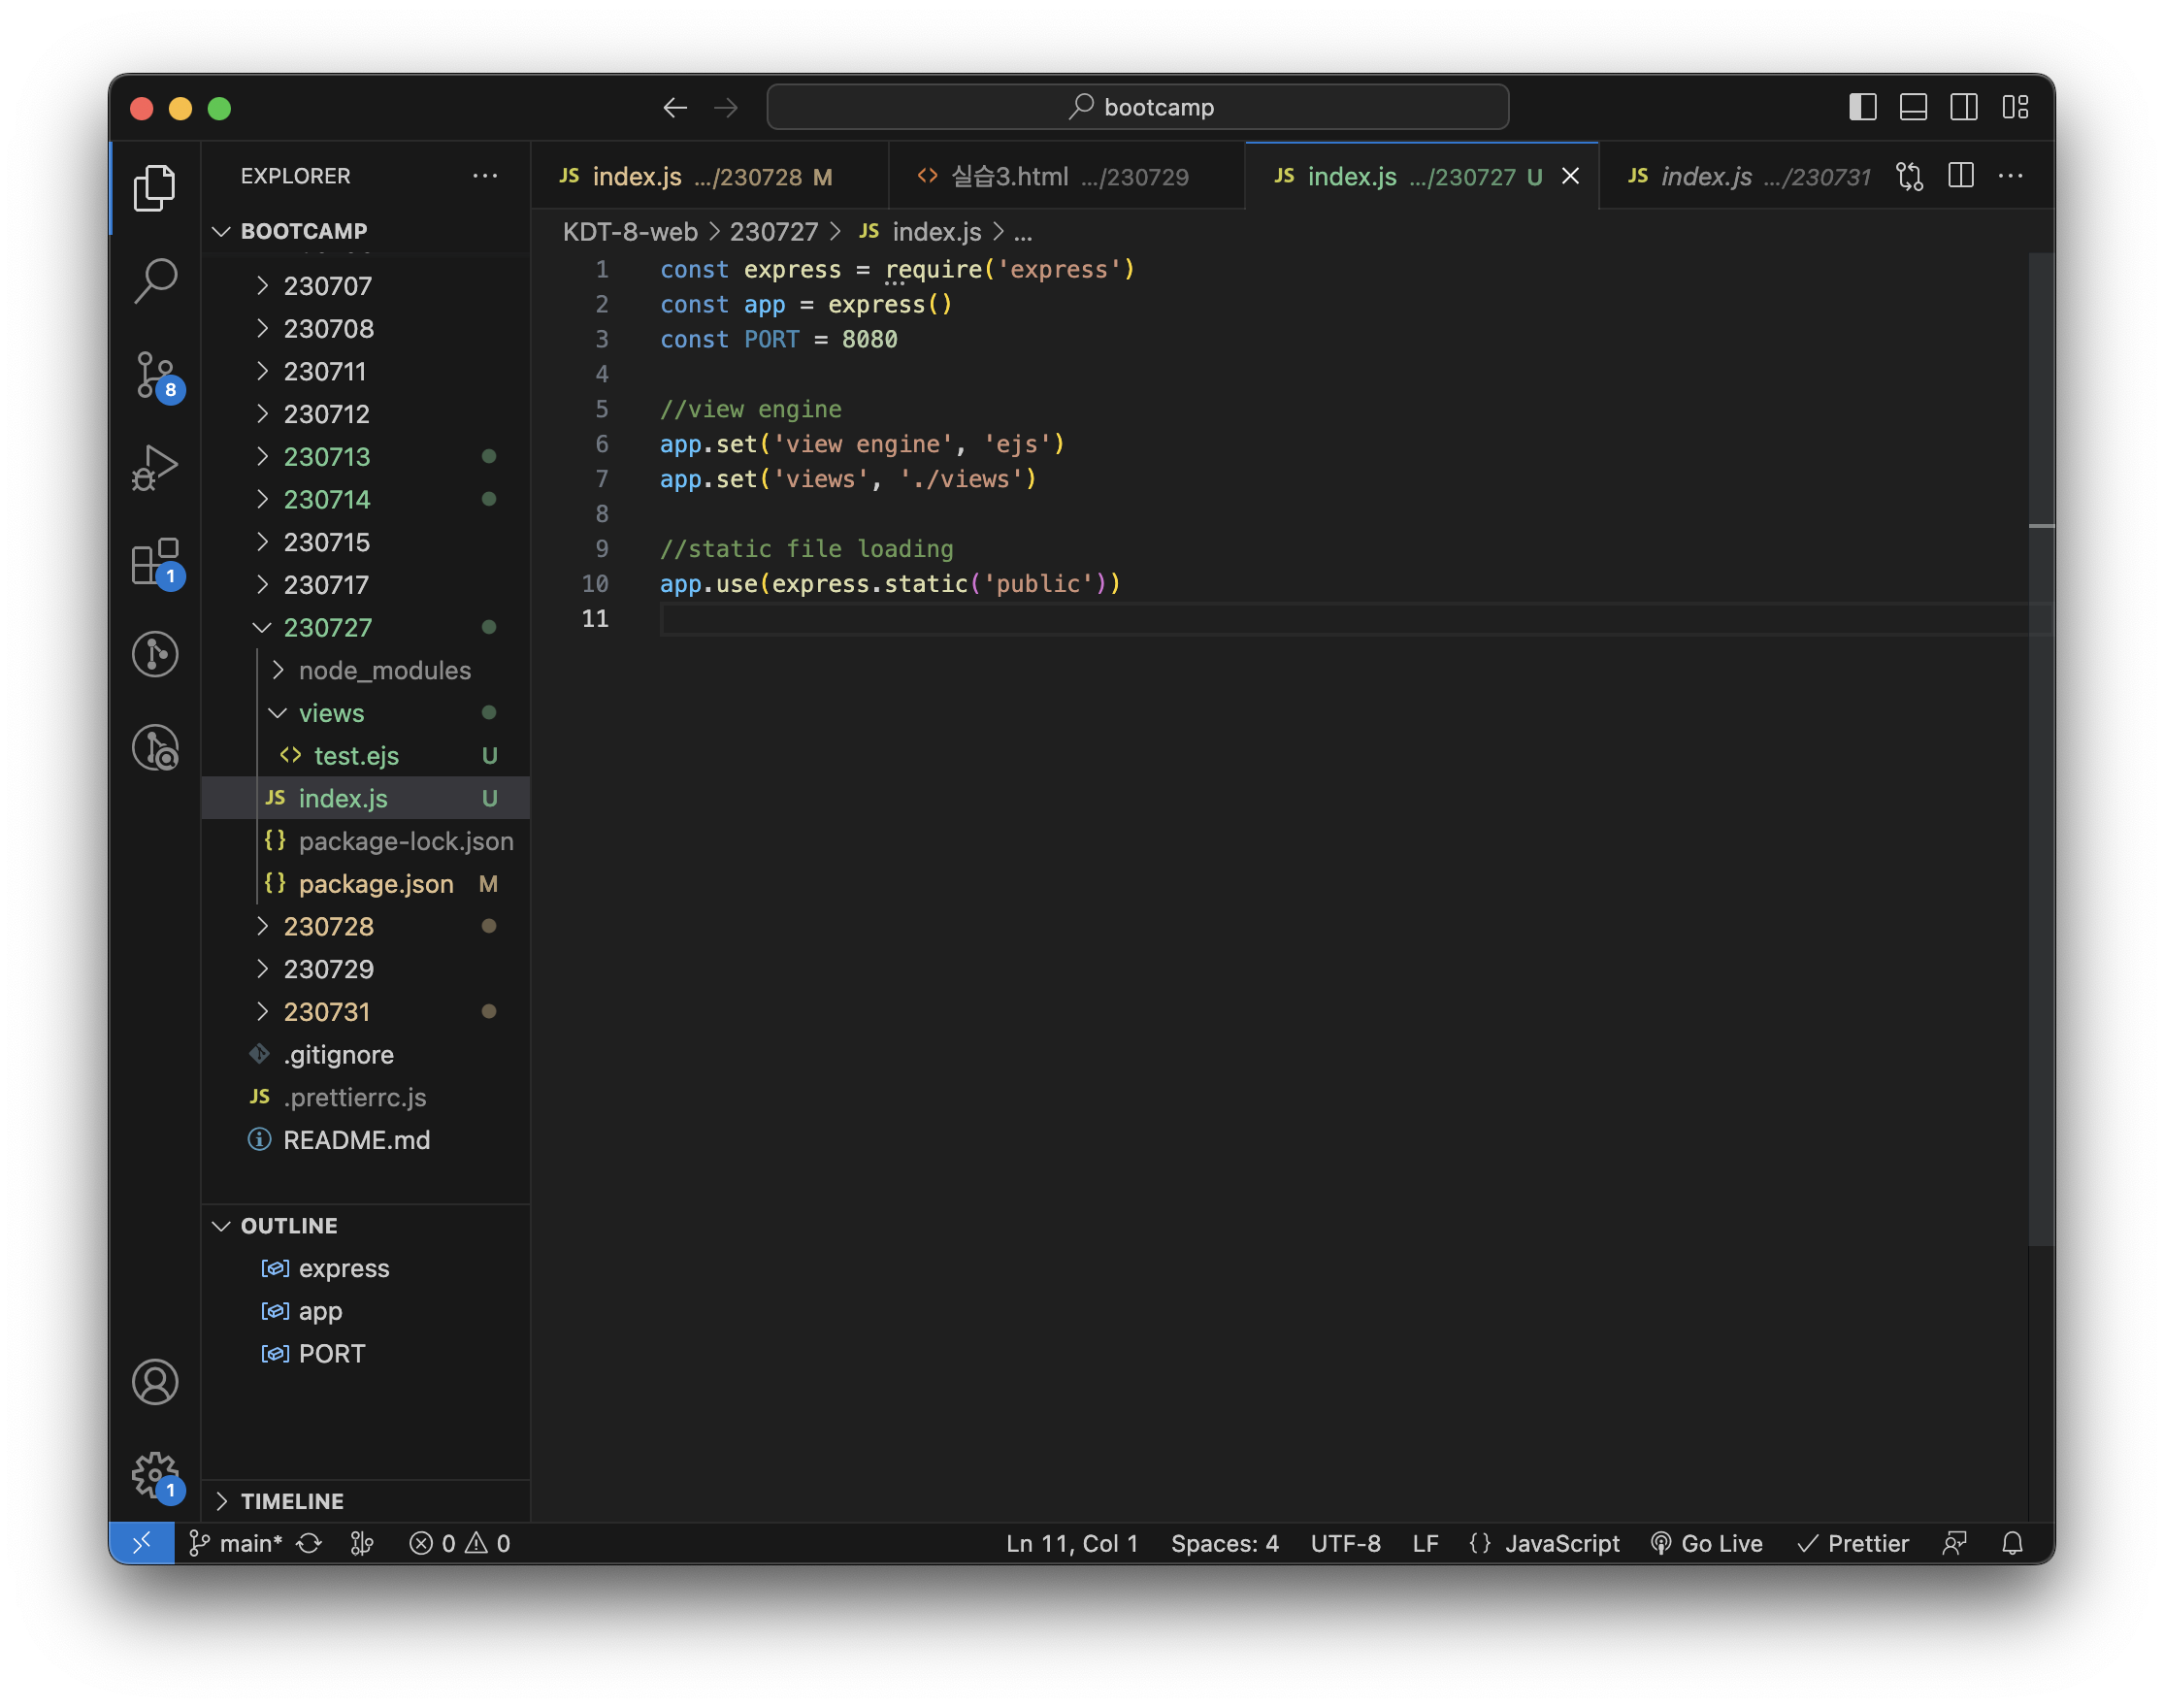This screenshot has width=2164, height=1708.
Task: Customize layout icon in title bar
Action: [x=2015, y=107]
